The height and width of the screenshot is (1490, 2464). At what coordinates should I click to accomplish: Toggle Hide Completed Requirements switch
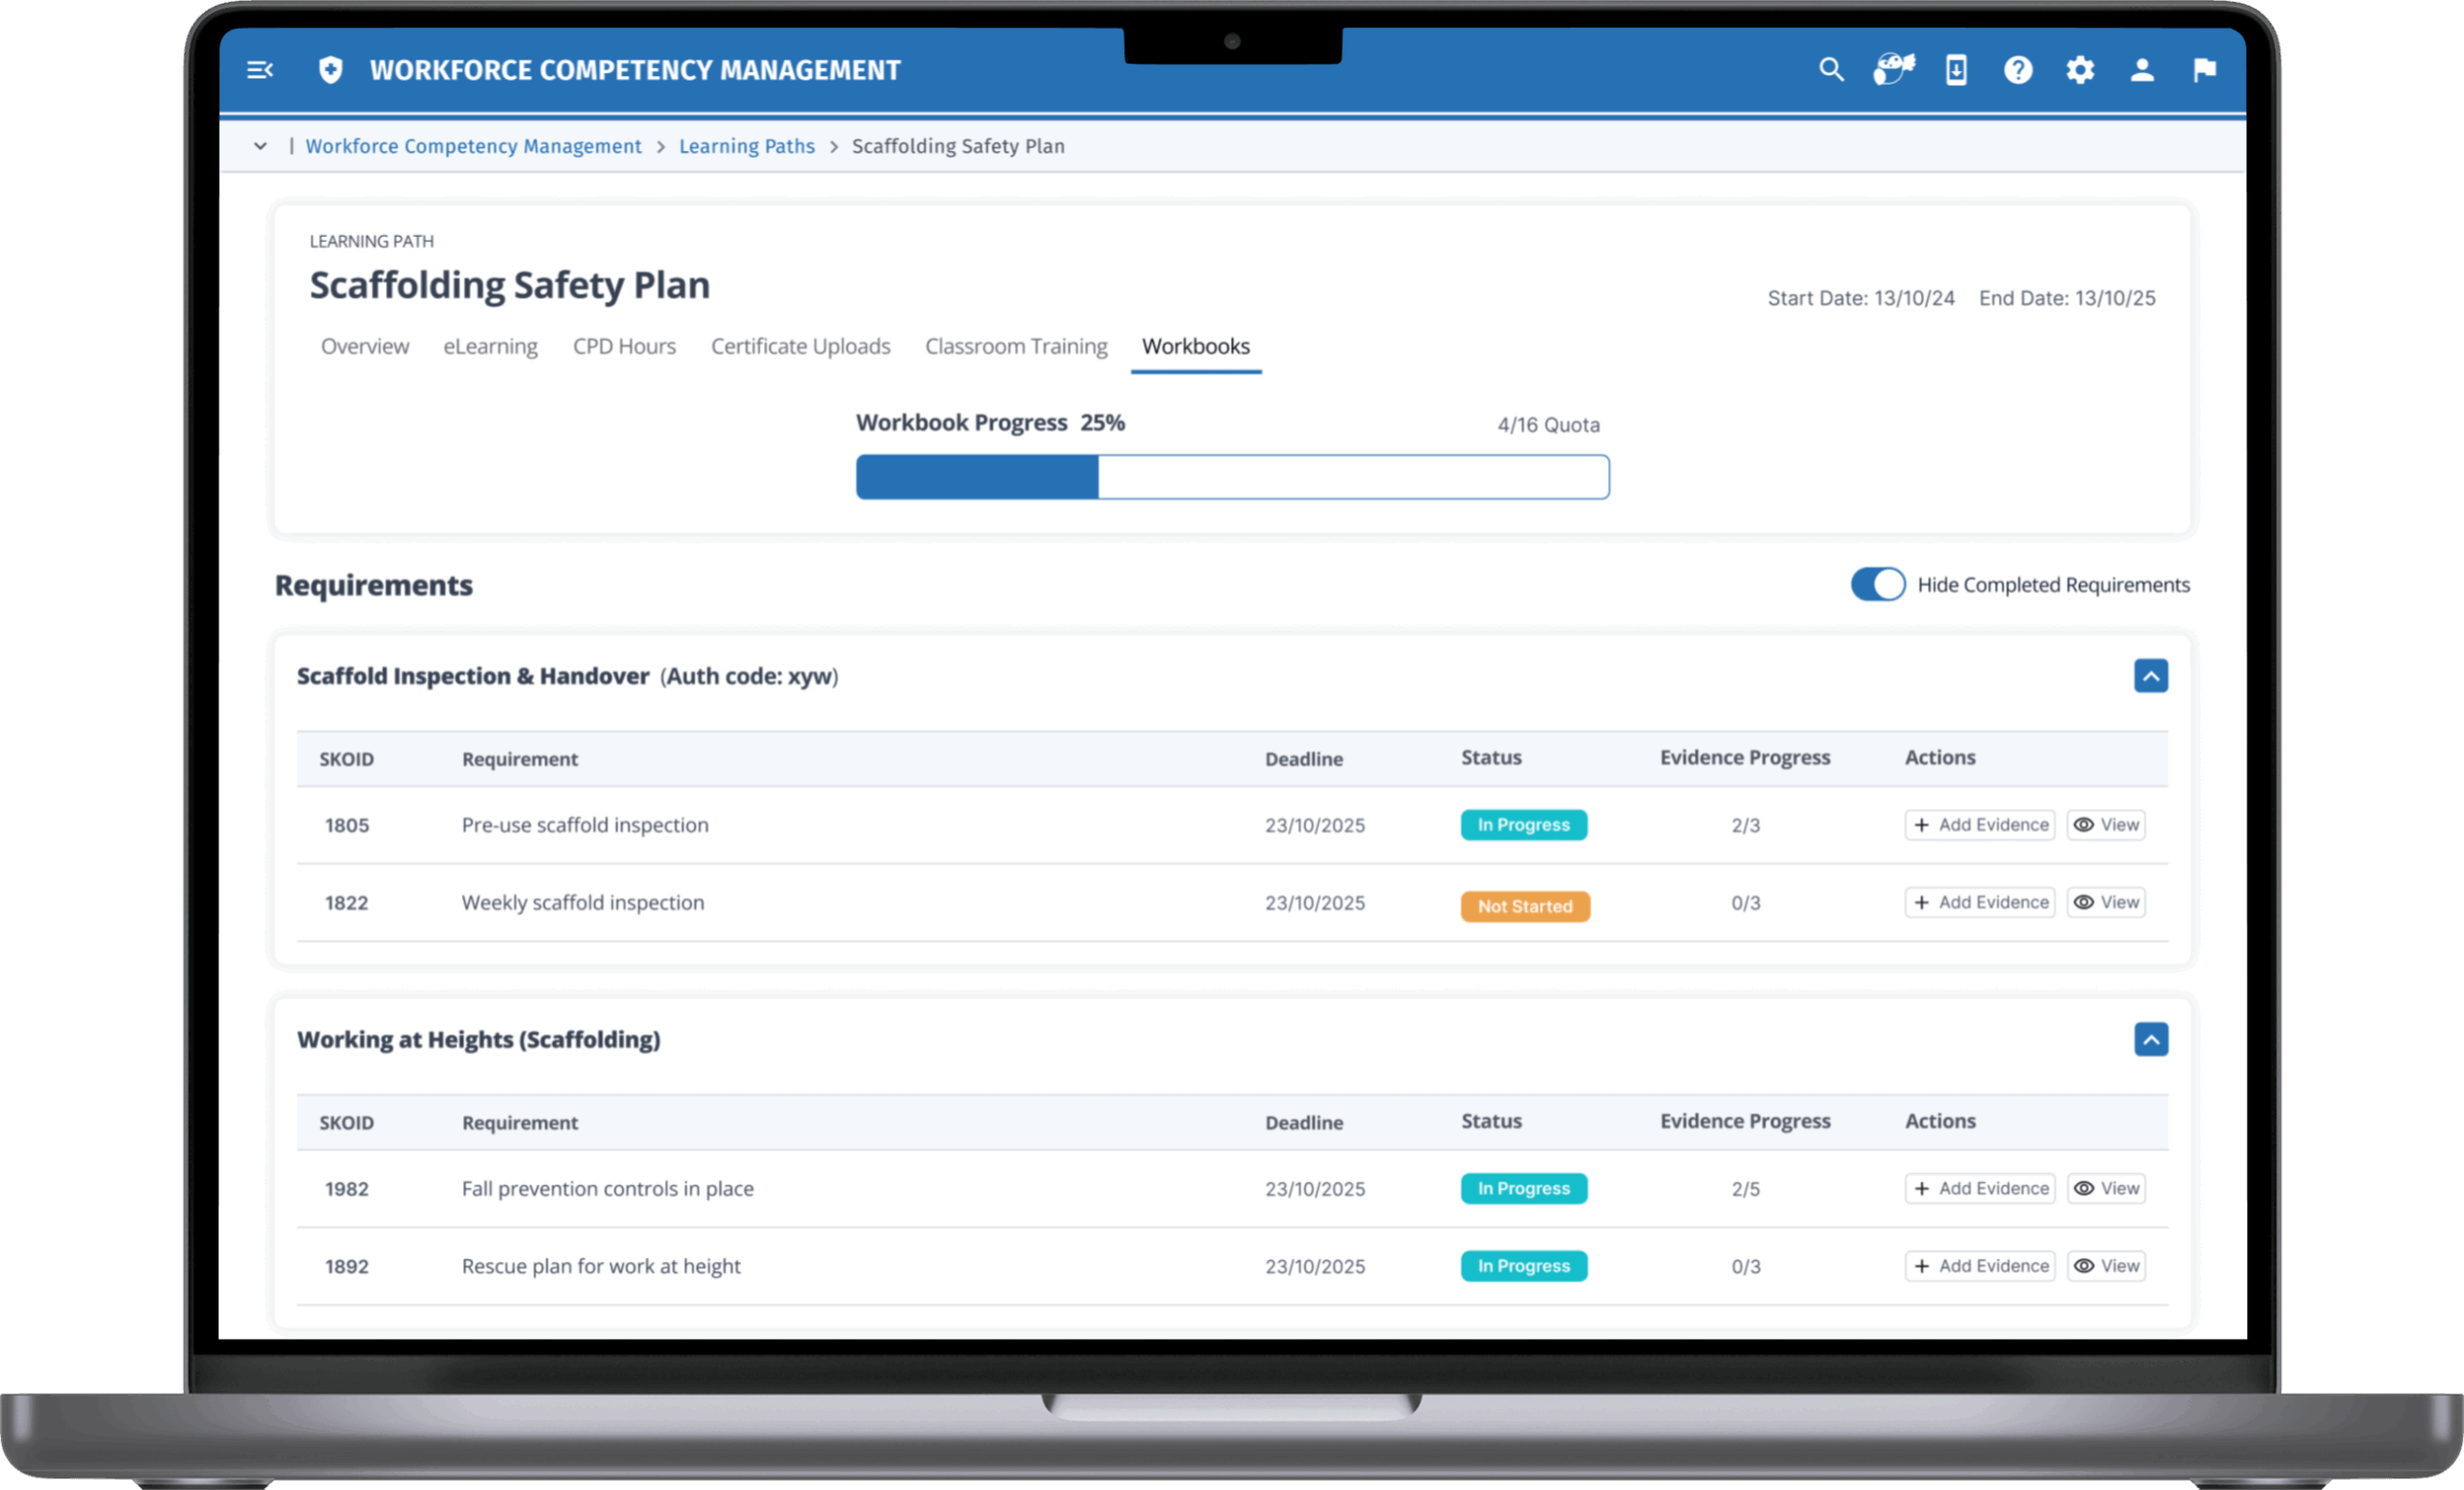point(1877,584)
